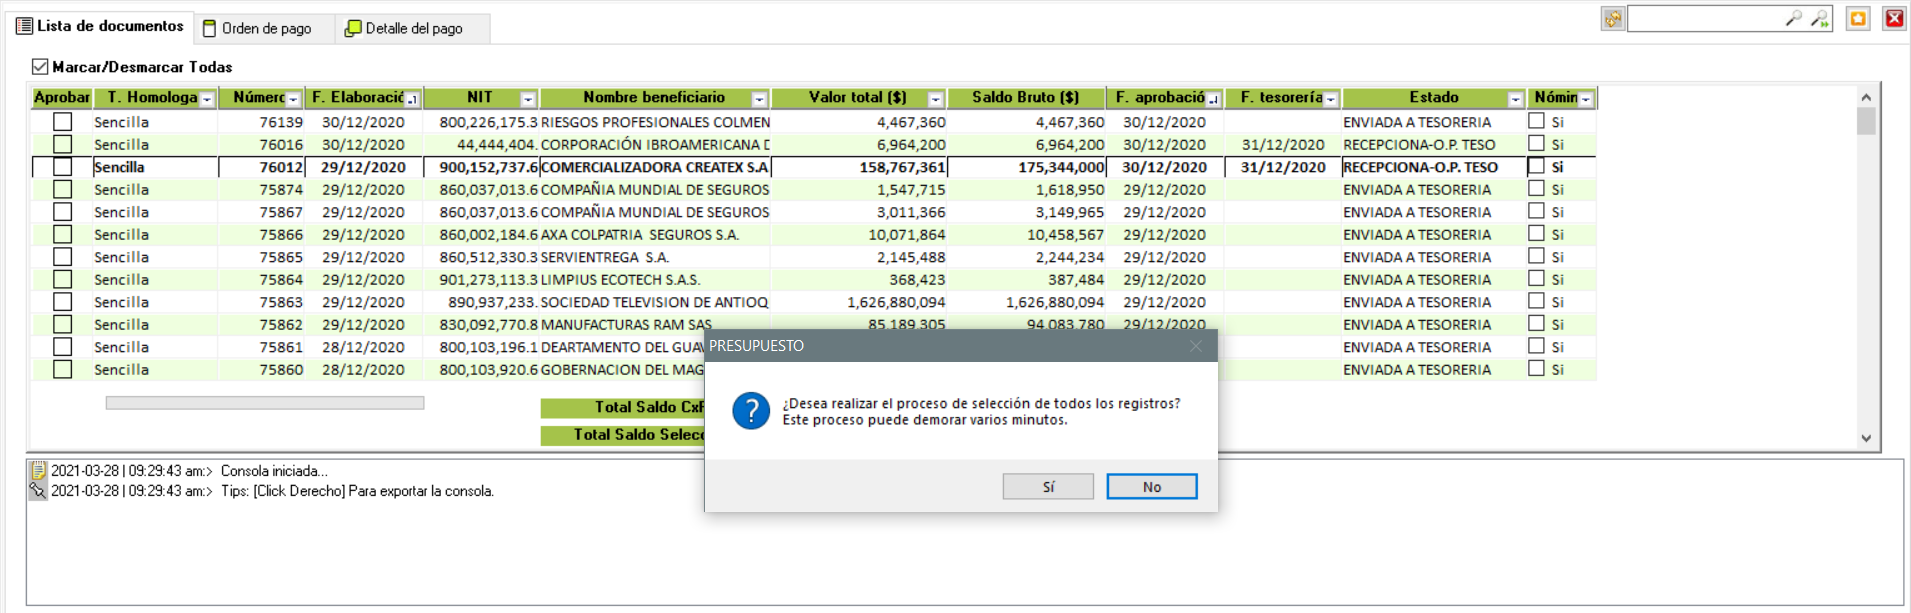
Task: Click the red X close icon
Action: (x=1894, y=19)
